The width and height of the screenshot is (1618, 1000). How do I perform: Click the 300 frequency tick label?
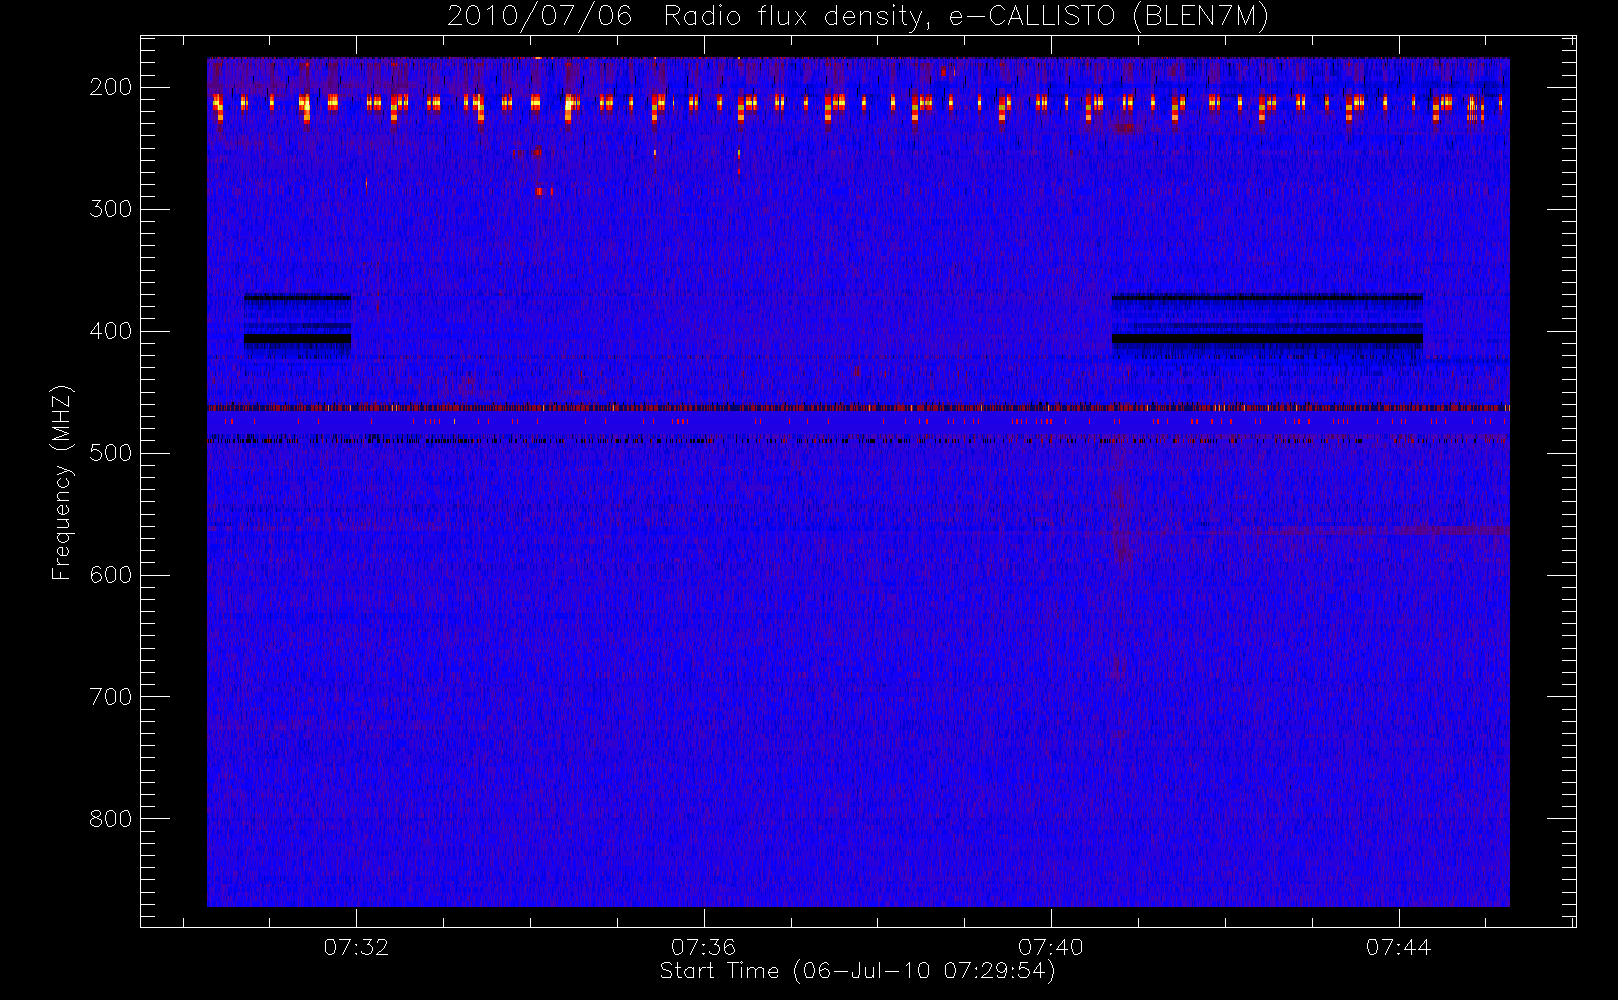tap(110, 209)
